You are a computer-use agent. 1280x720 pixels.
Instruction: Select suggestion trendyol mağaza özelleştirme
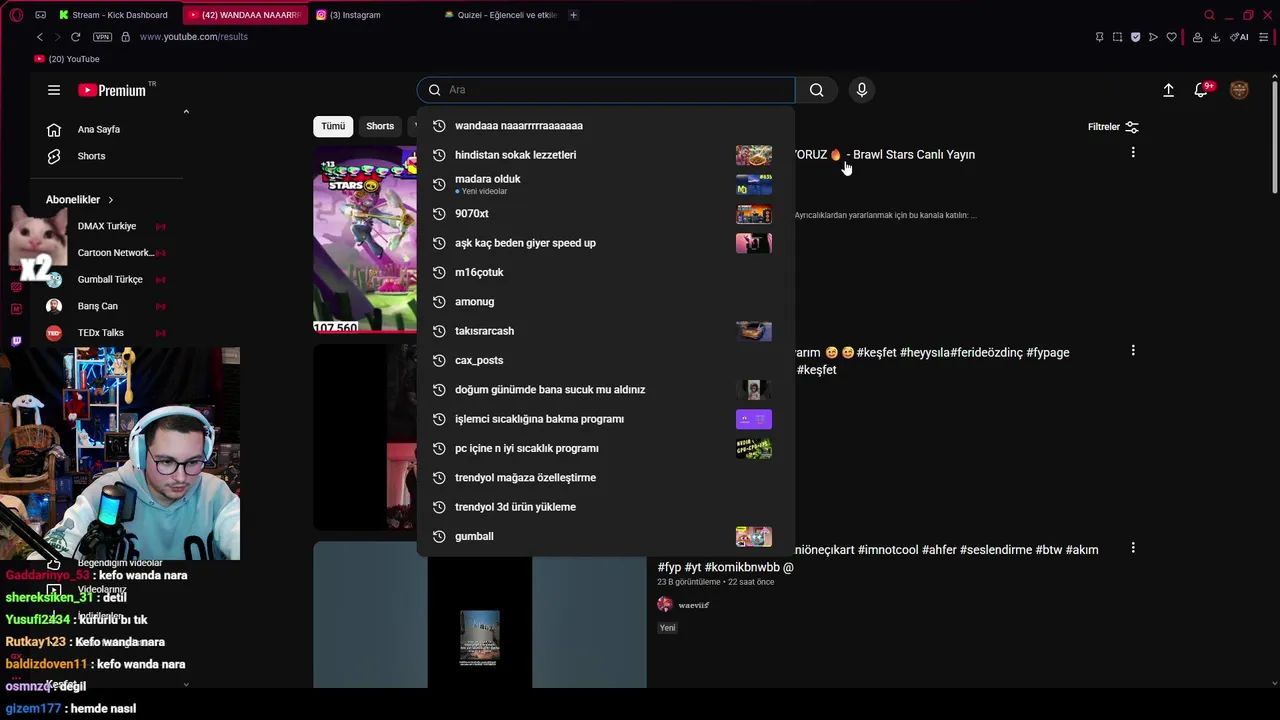click(606, 478)
